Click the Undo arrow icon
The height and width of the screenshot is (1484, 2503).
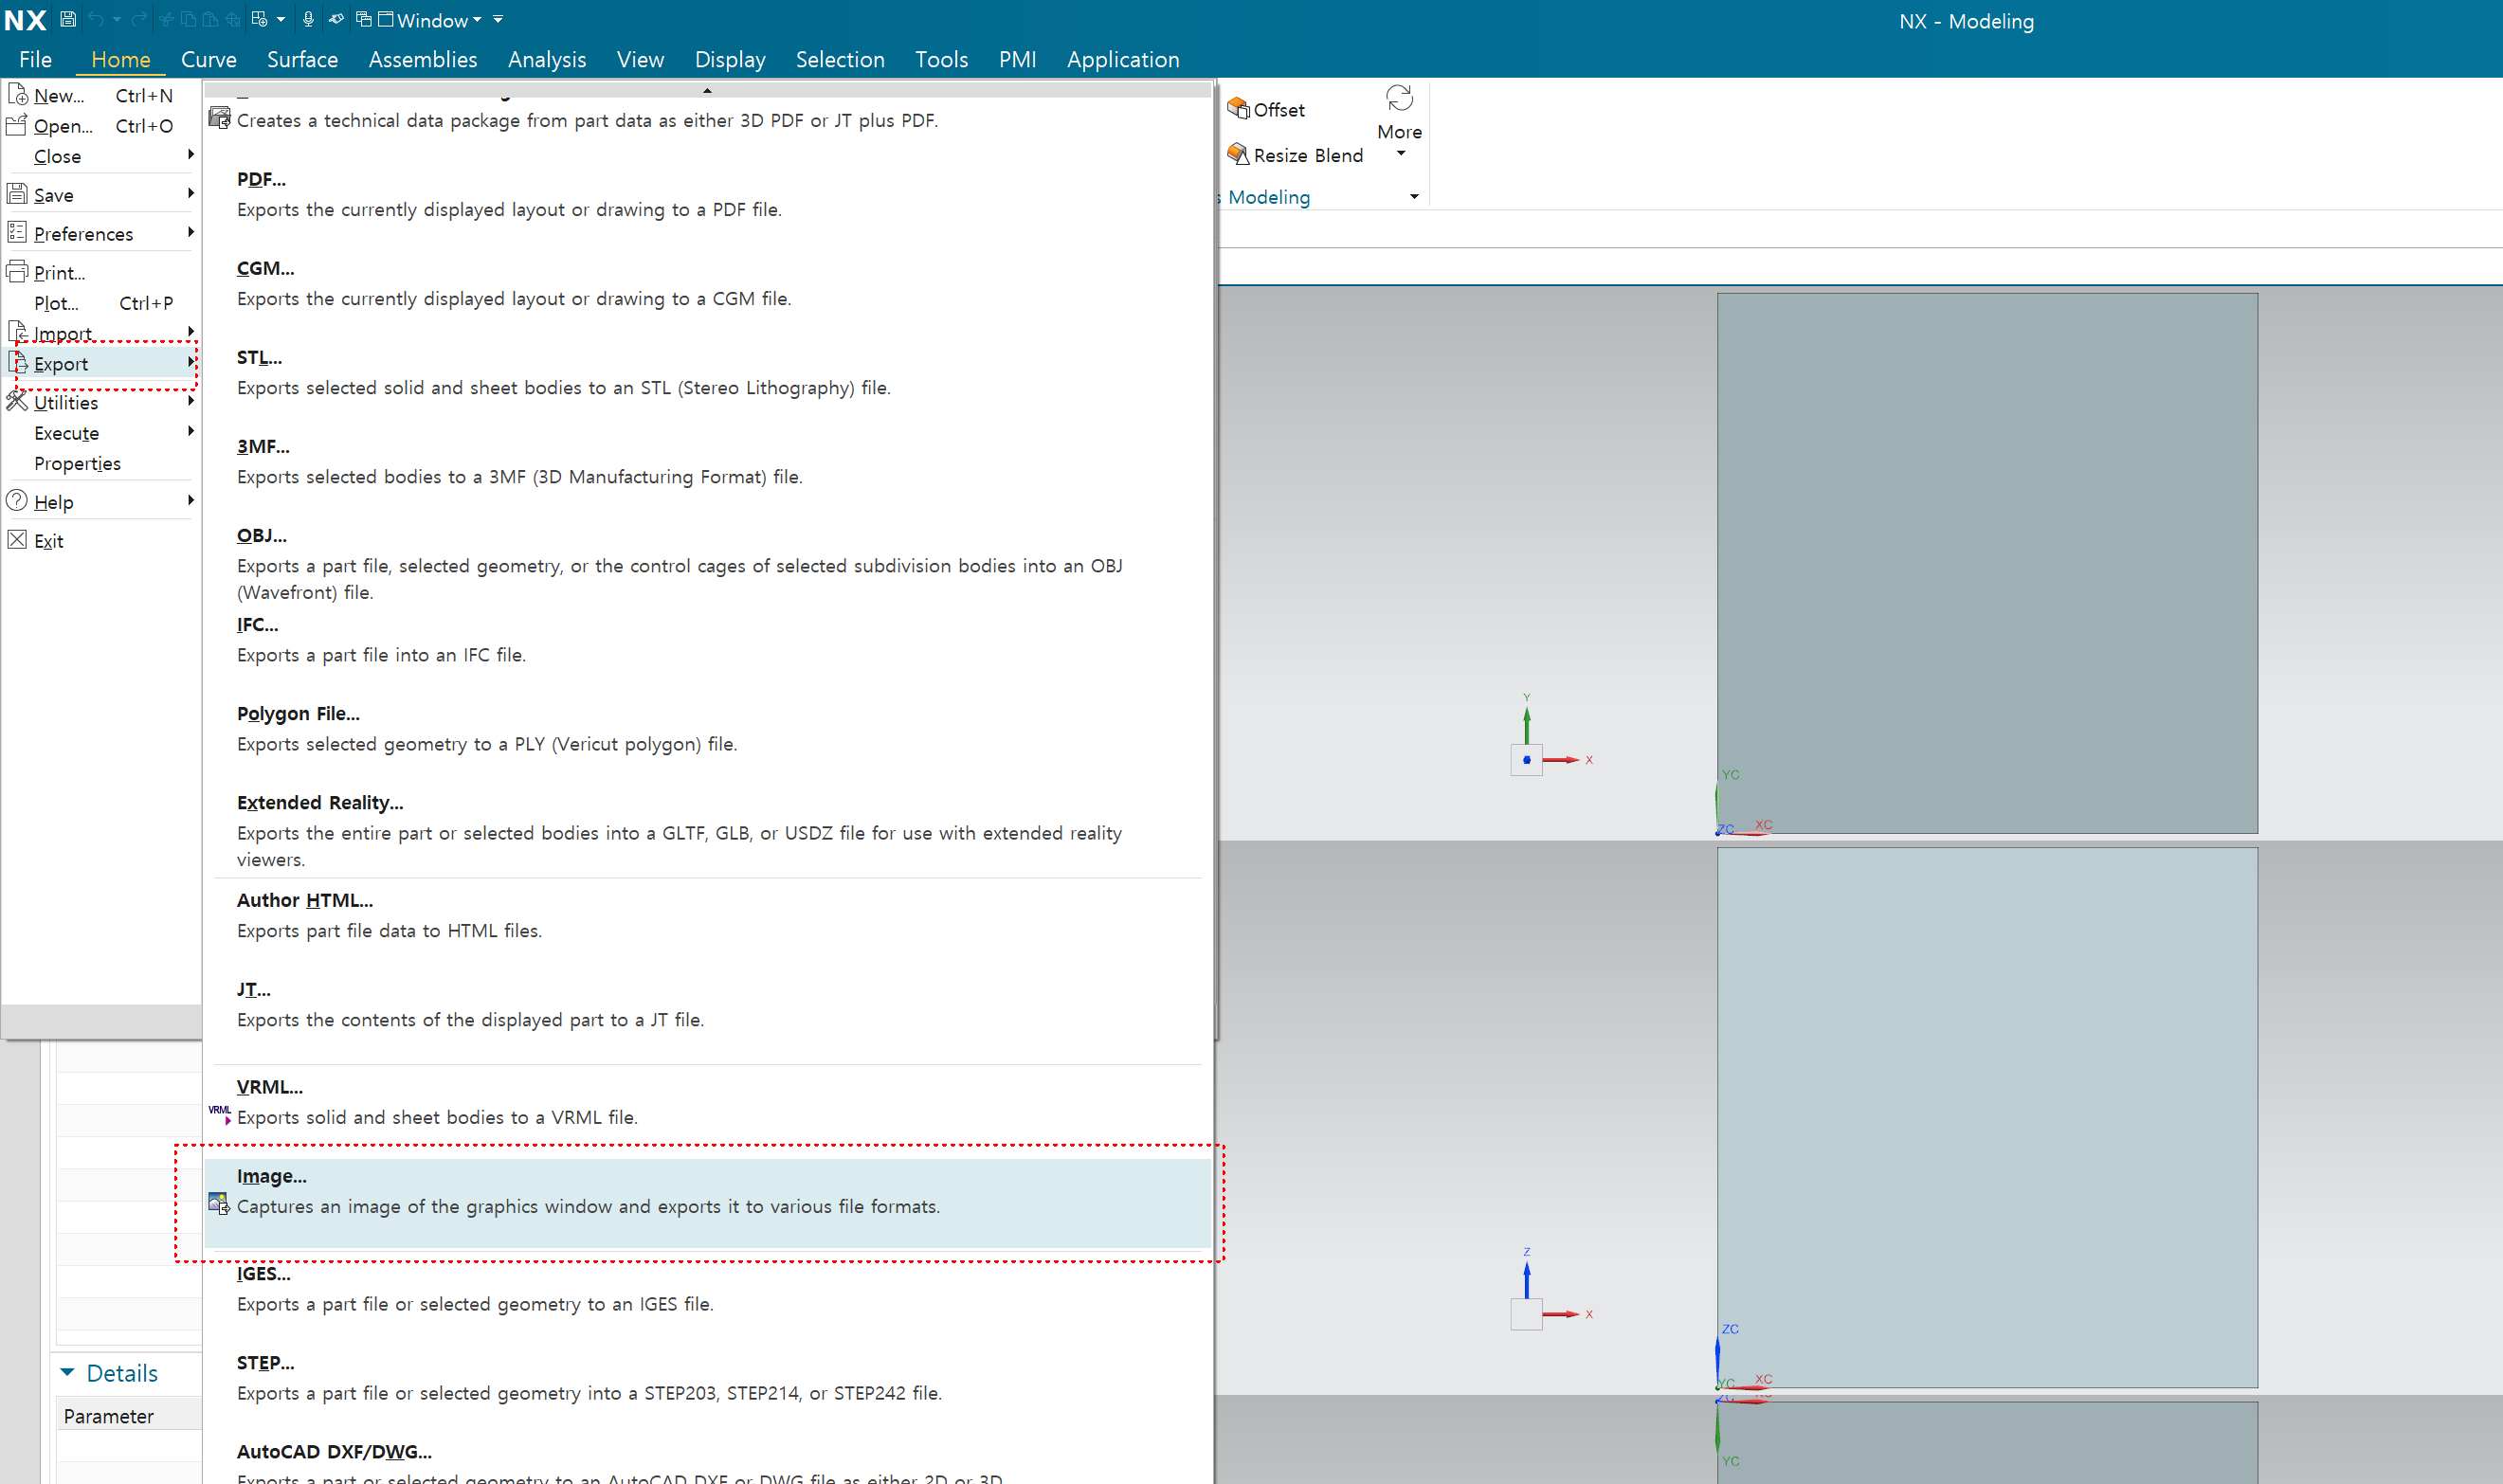click(x=96, y=19)
